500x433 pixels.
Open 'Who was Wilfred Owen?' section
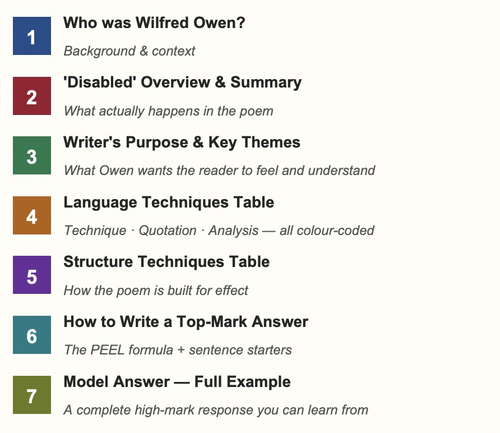[154, 23]
